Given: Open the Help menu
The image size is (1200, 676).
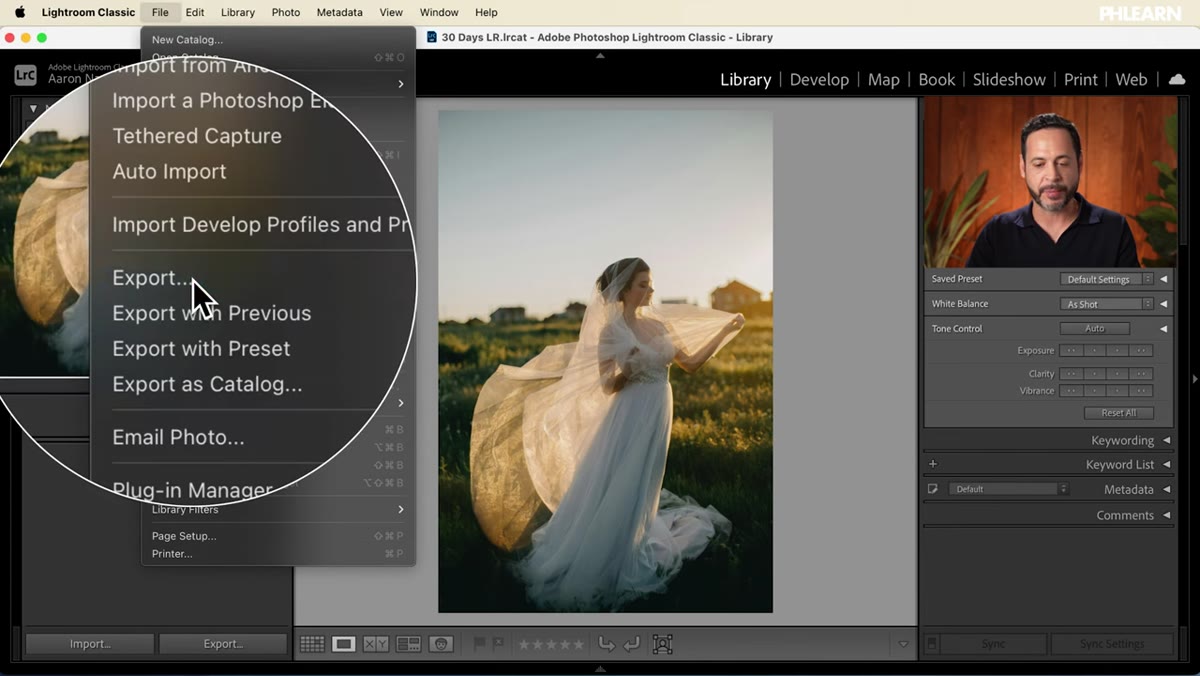Looking at the screenshot, I should click(486, 12).
